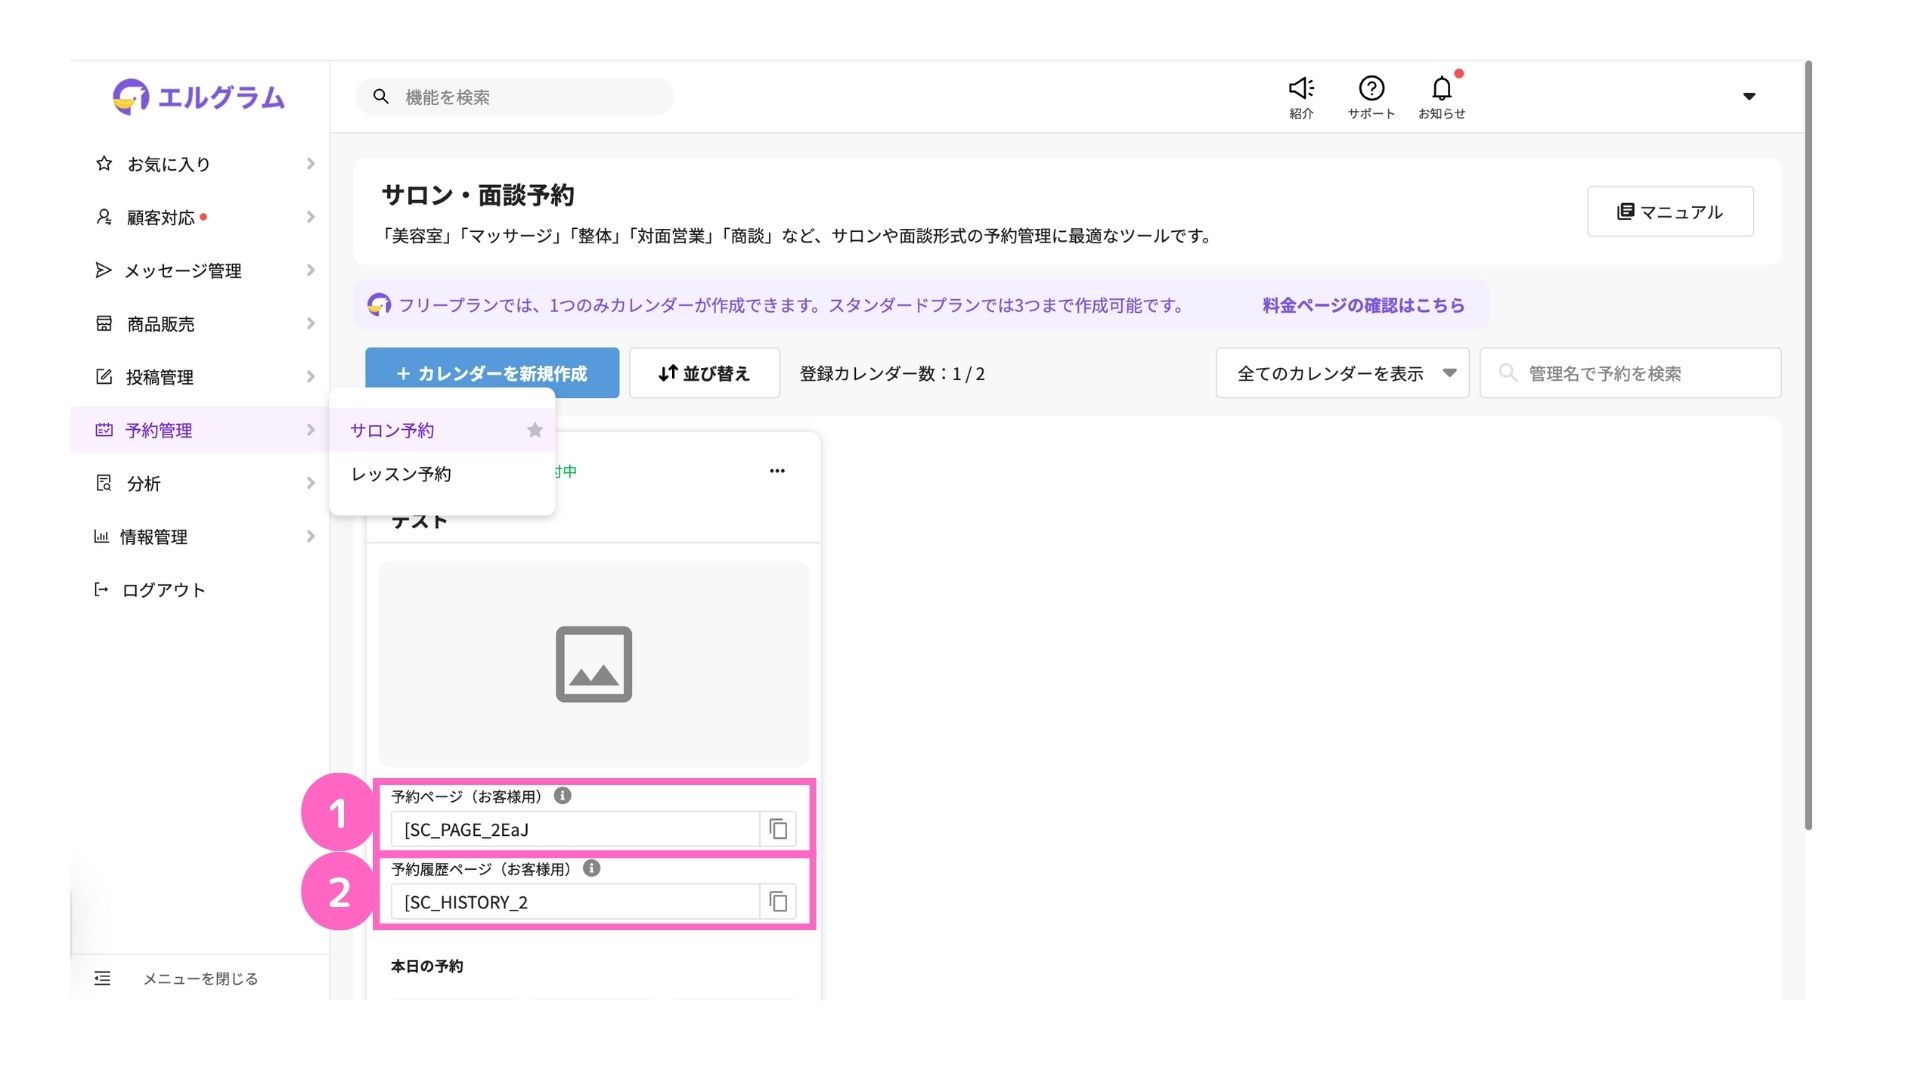Select レッスン予約 from the submenu
This screenshot has height=1080, width=1920.
coord(401,474)
